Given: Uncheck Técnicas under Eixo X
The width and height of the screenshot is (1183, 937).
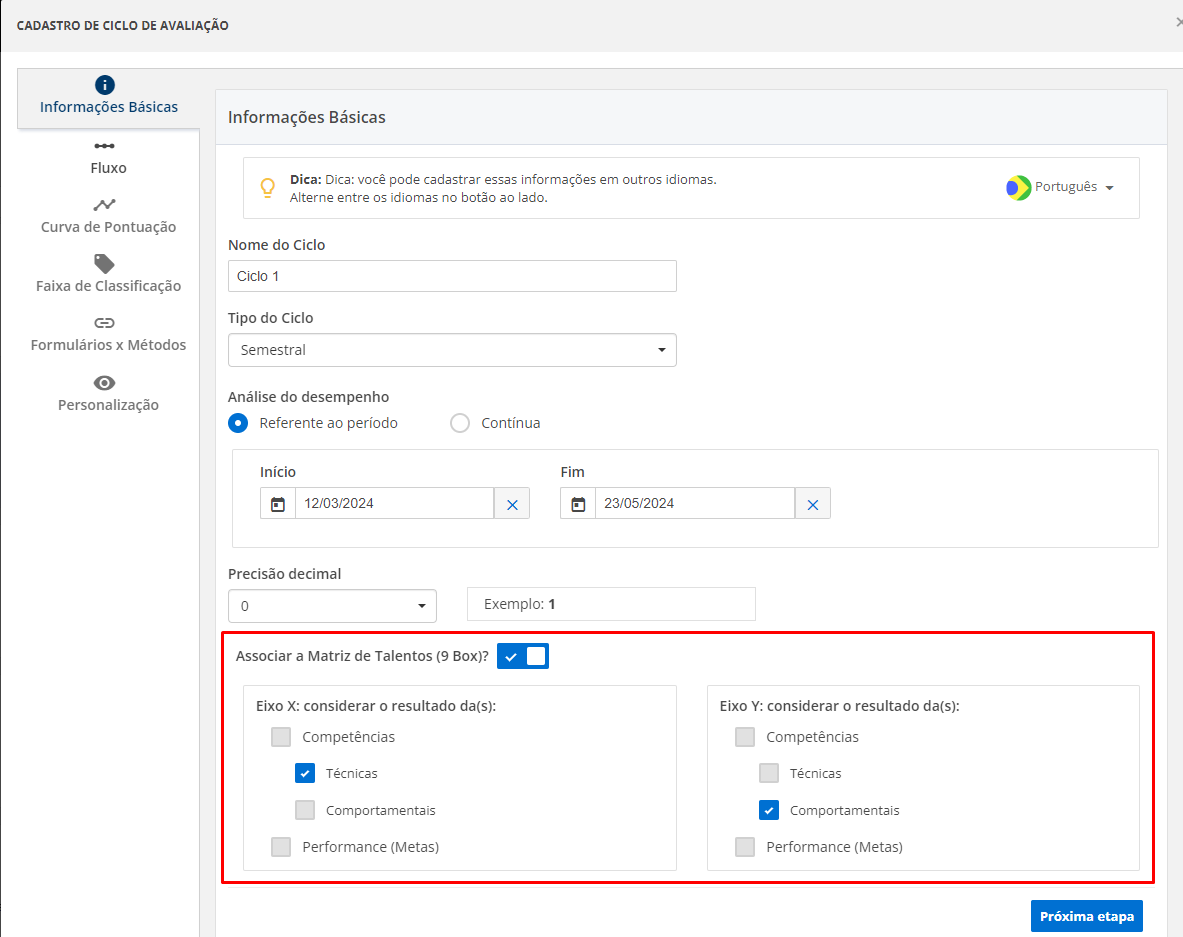Looking at the screenshot, I should pyautogui.click(x=305, y=773).
